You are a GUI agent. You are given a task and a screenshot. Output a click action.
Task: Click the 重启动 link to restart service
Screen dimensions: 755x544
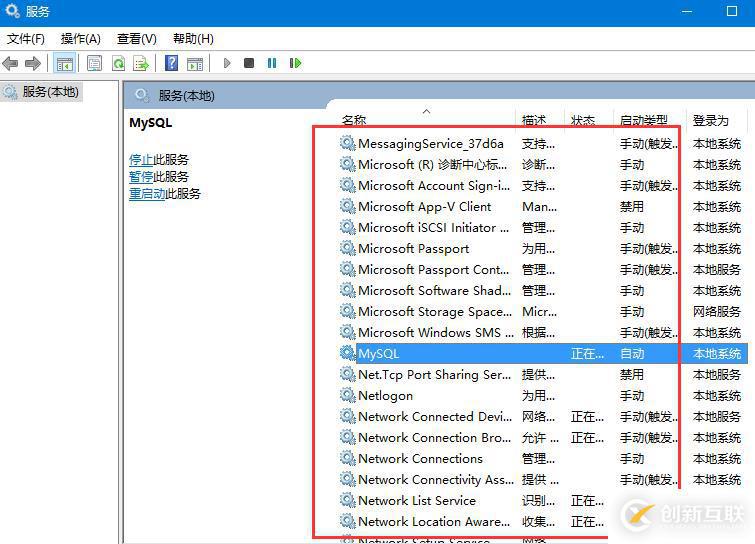pyautogui.click(x=147, y=194)
